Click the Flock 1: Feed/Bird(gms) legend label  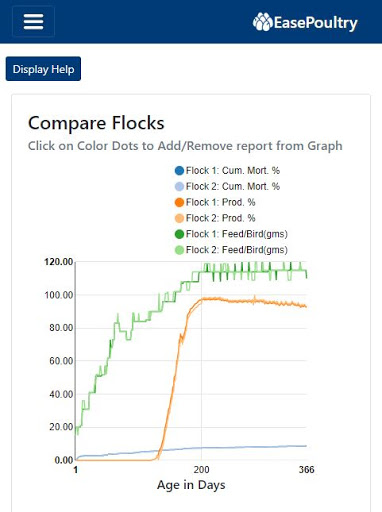pyautogui.click(x=237, y=234)
